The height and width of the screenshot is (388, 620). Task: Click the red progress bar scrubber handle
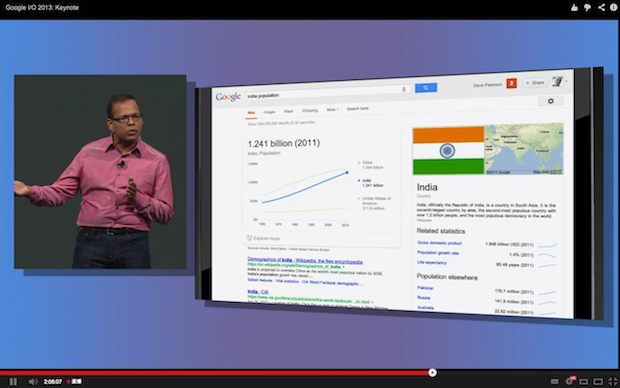432,373
